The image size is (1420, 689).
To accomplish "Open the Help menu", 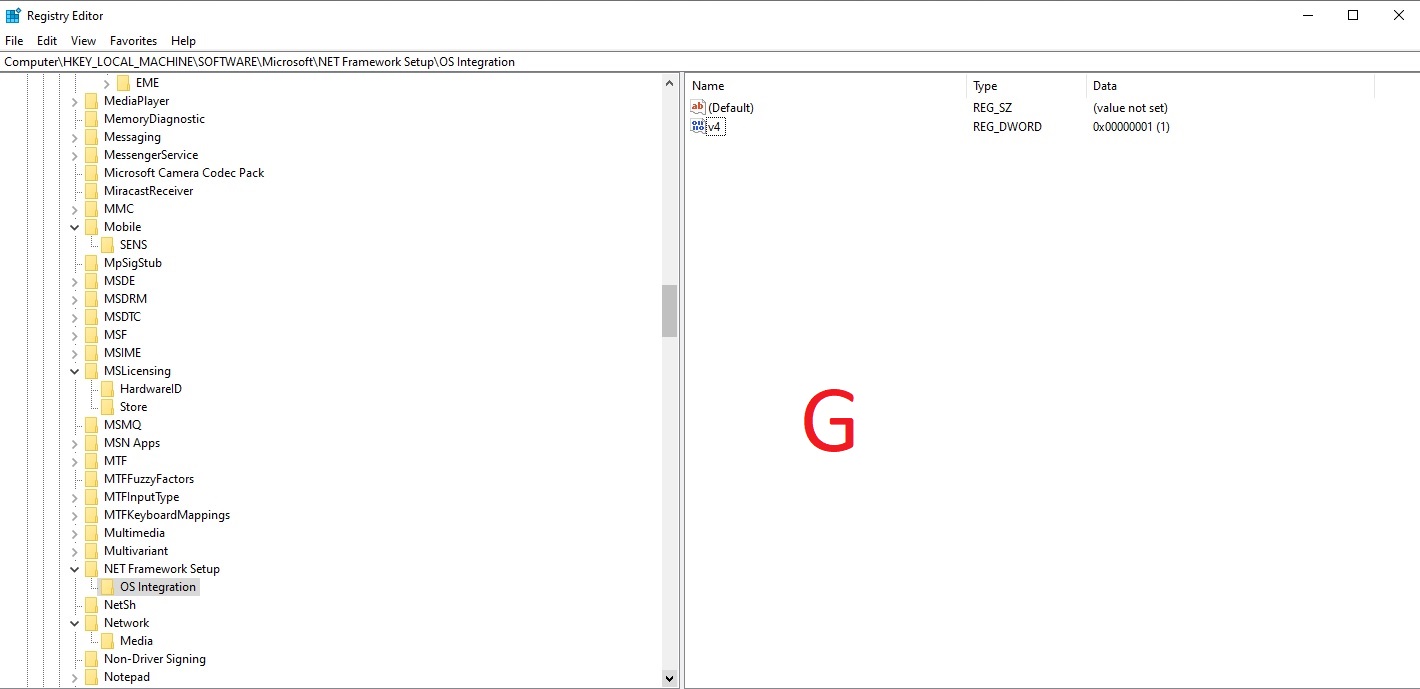I will (x=183, y=41).
